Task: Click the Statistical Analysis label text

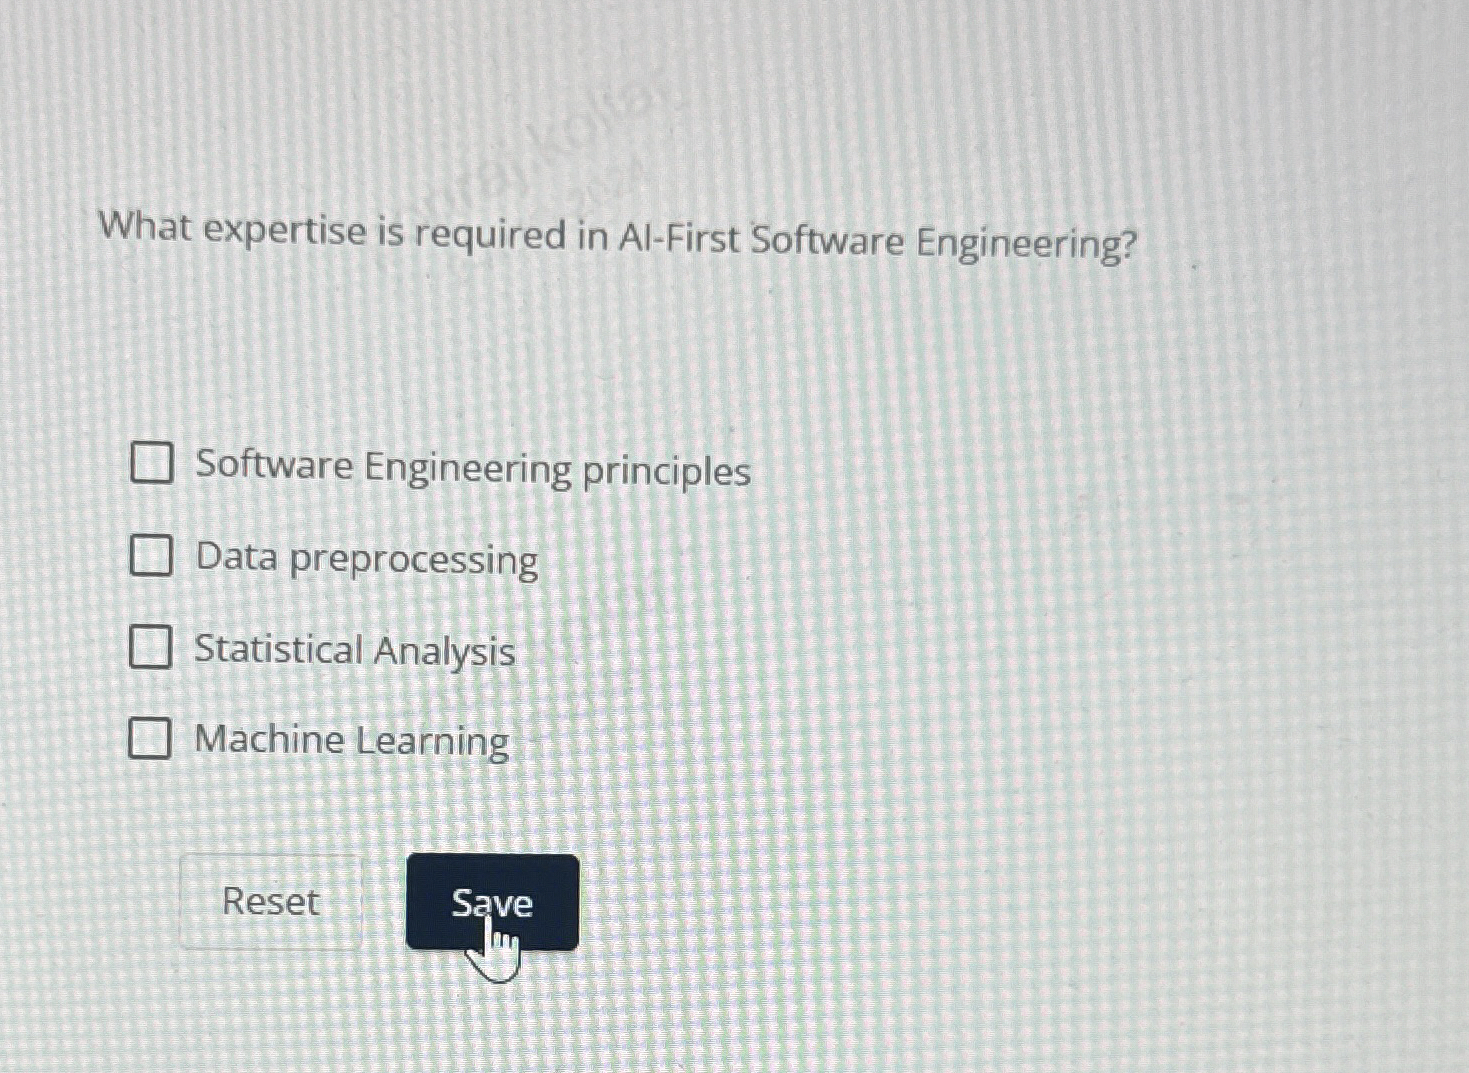Action: pyautogui.click(x=355, y=651)
